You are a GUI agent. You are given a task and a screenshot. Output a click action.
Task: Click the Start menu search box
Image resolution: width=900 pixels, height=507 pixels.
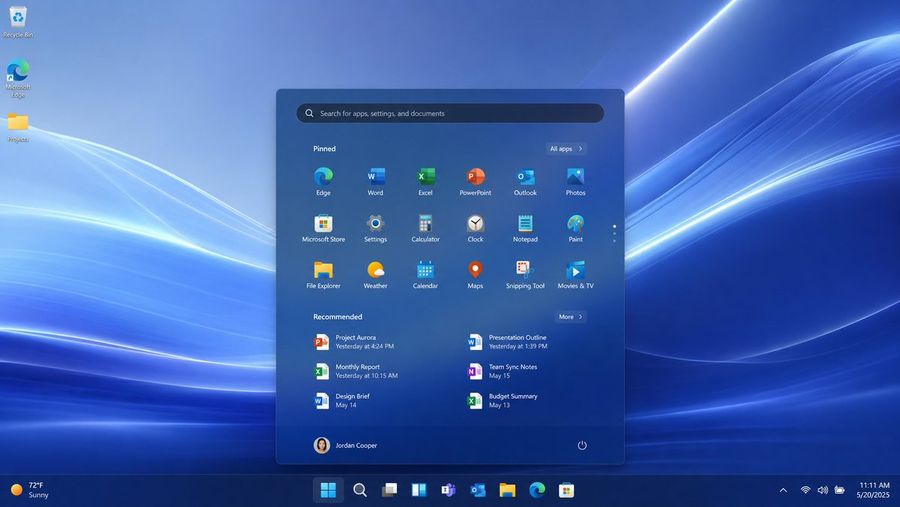pos(450,113)
